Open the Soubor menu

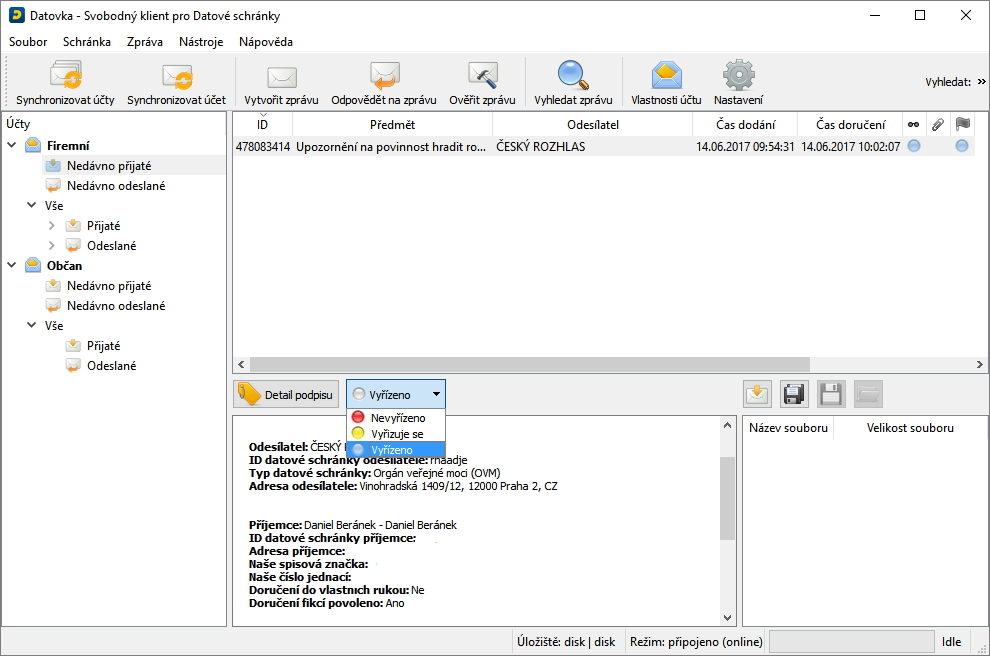tap(28, 42)
